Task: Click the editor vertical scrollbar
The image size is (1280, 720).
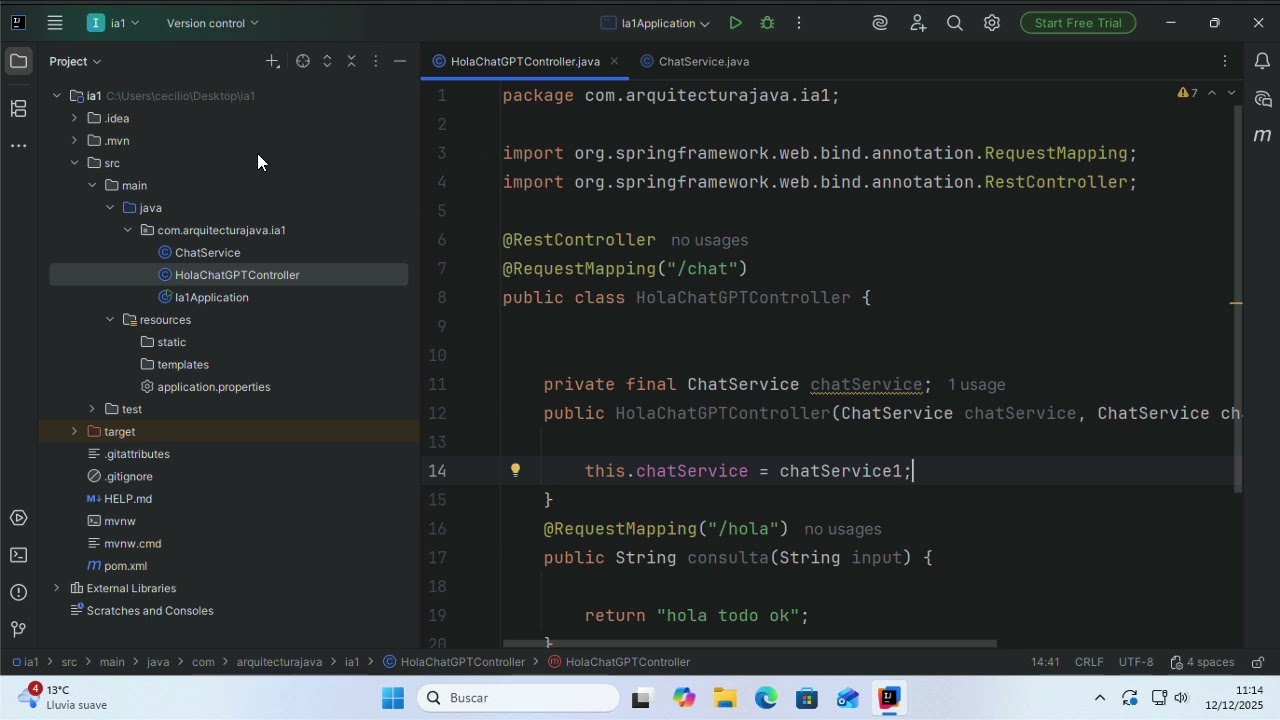Action: pyautogui.click(x=1237, y=300)
